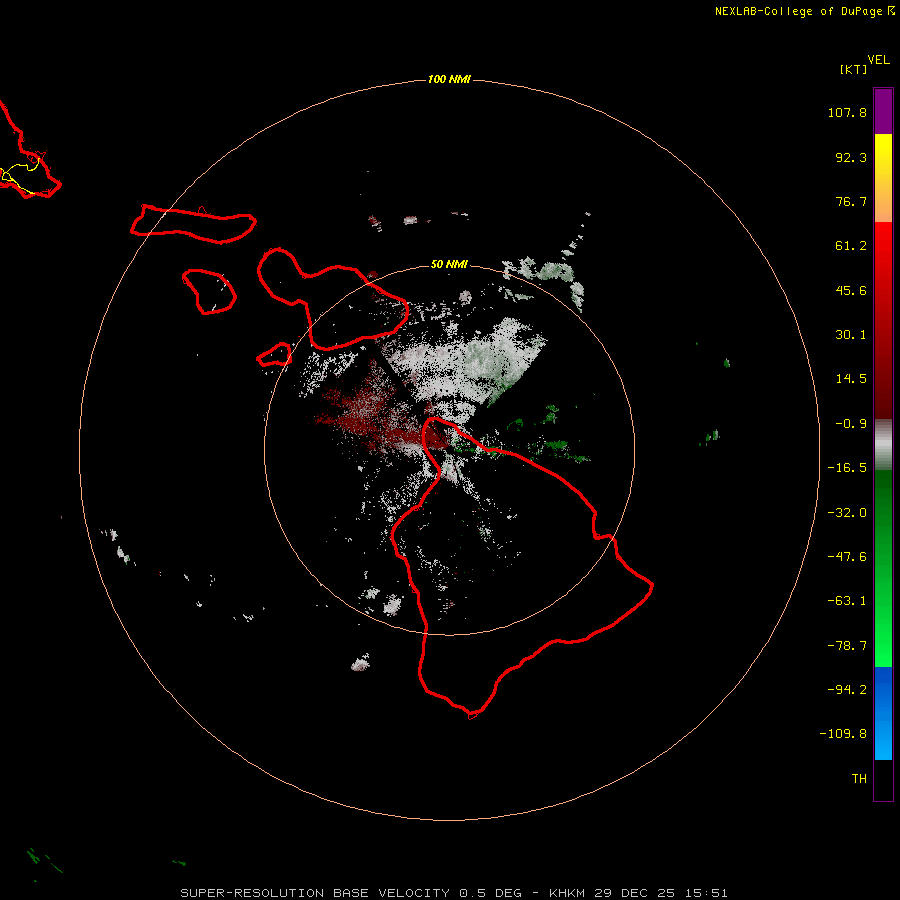Select the -94.2 scale value
Image resolution: width=900 pixels, height=900 pixels.
coord(847,689)
